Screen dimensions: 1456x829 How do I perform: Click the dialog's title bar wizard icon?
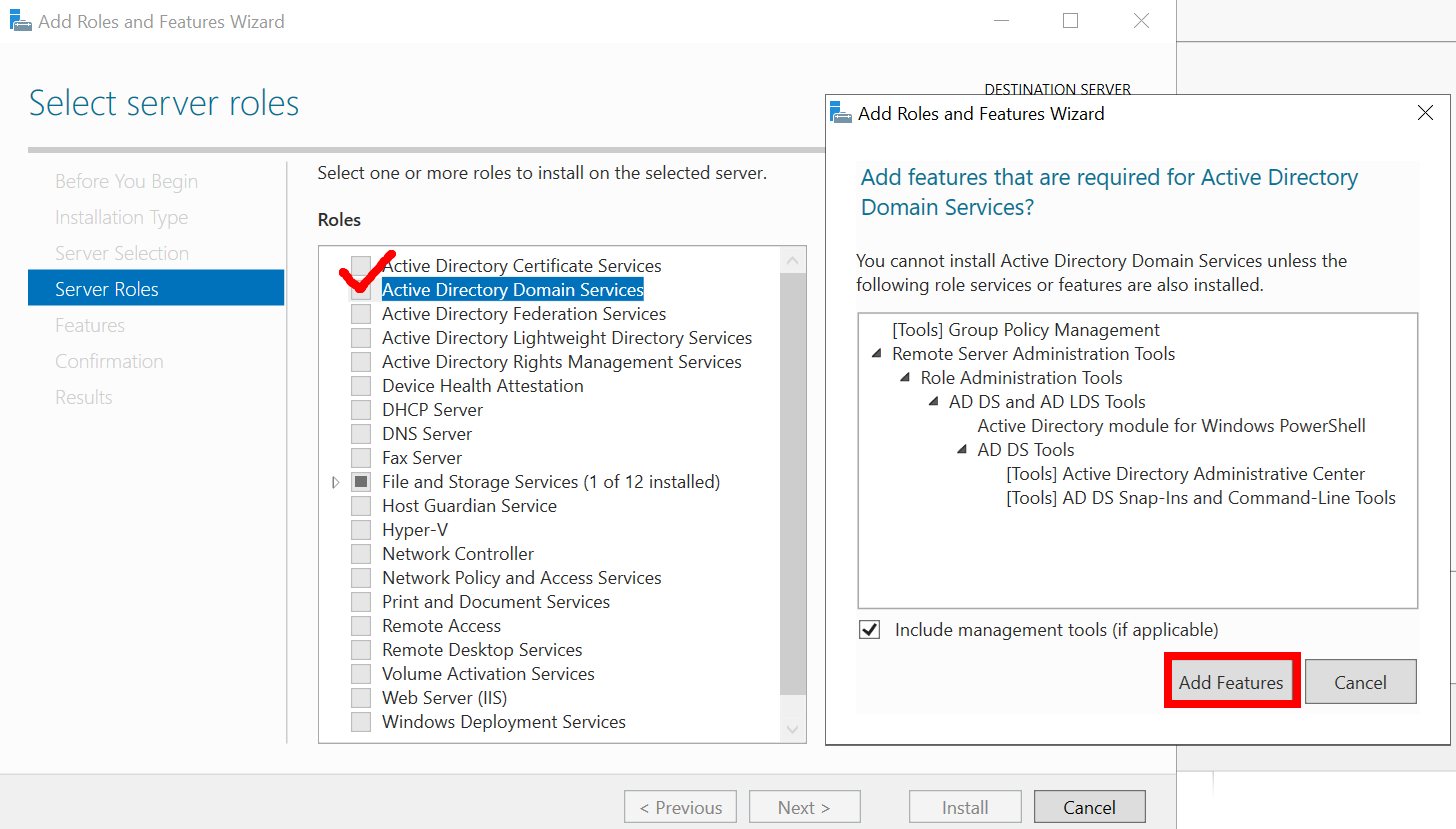pyautogui.click(x=841, y=112)
